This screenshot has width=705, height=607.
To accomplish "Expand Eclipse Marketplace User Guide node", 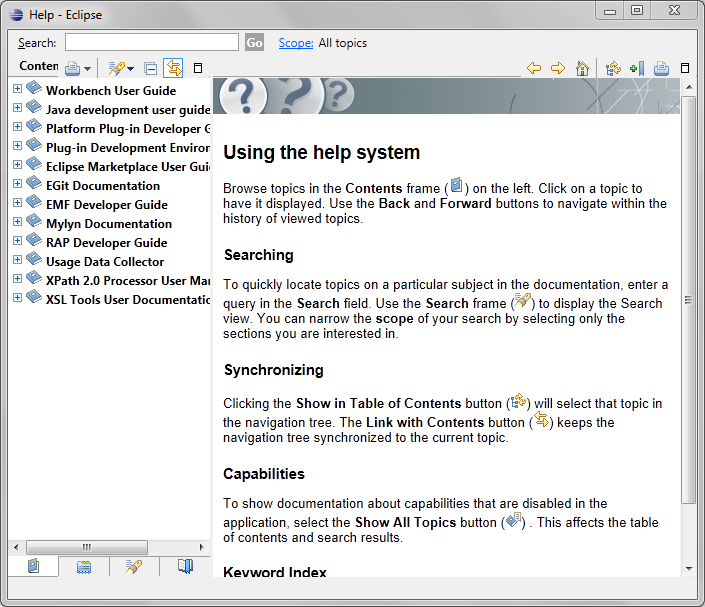I will pos(17,165).
